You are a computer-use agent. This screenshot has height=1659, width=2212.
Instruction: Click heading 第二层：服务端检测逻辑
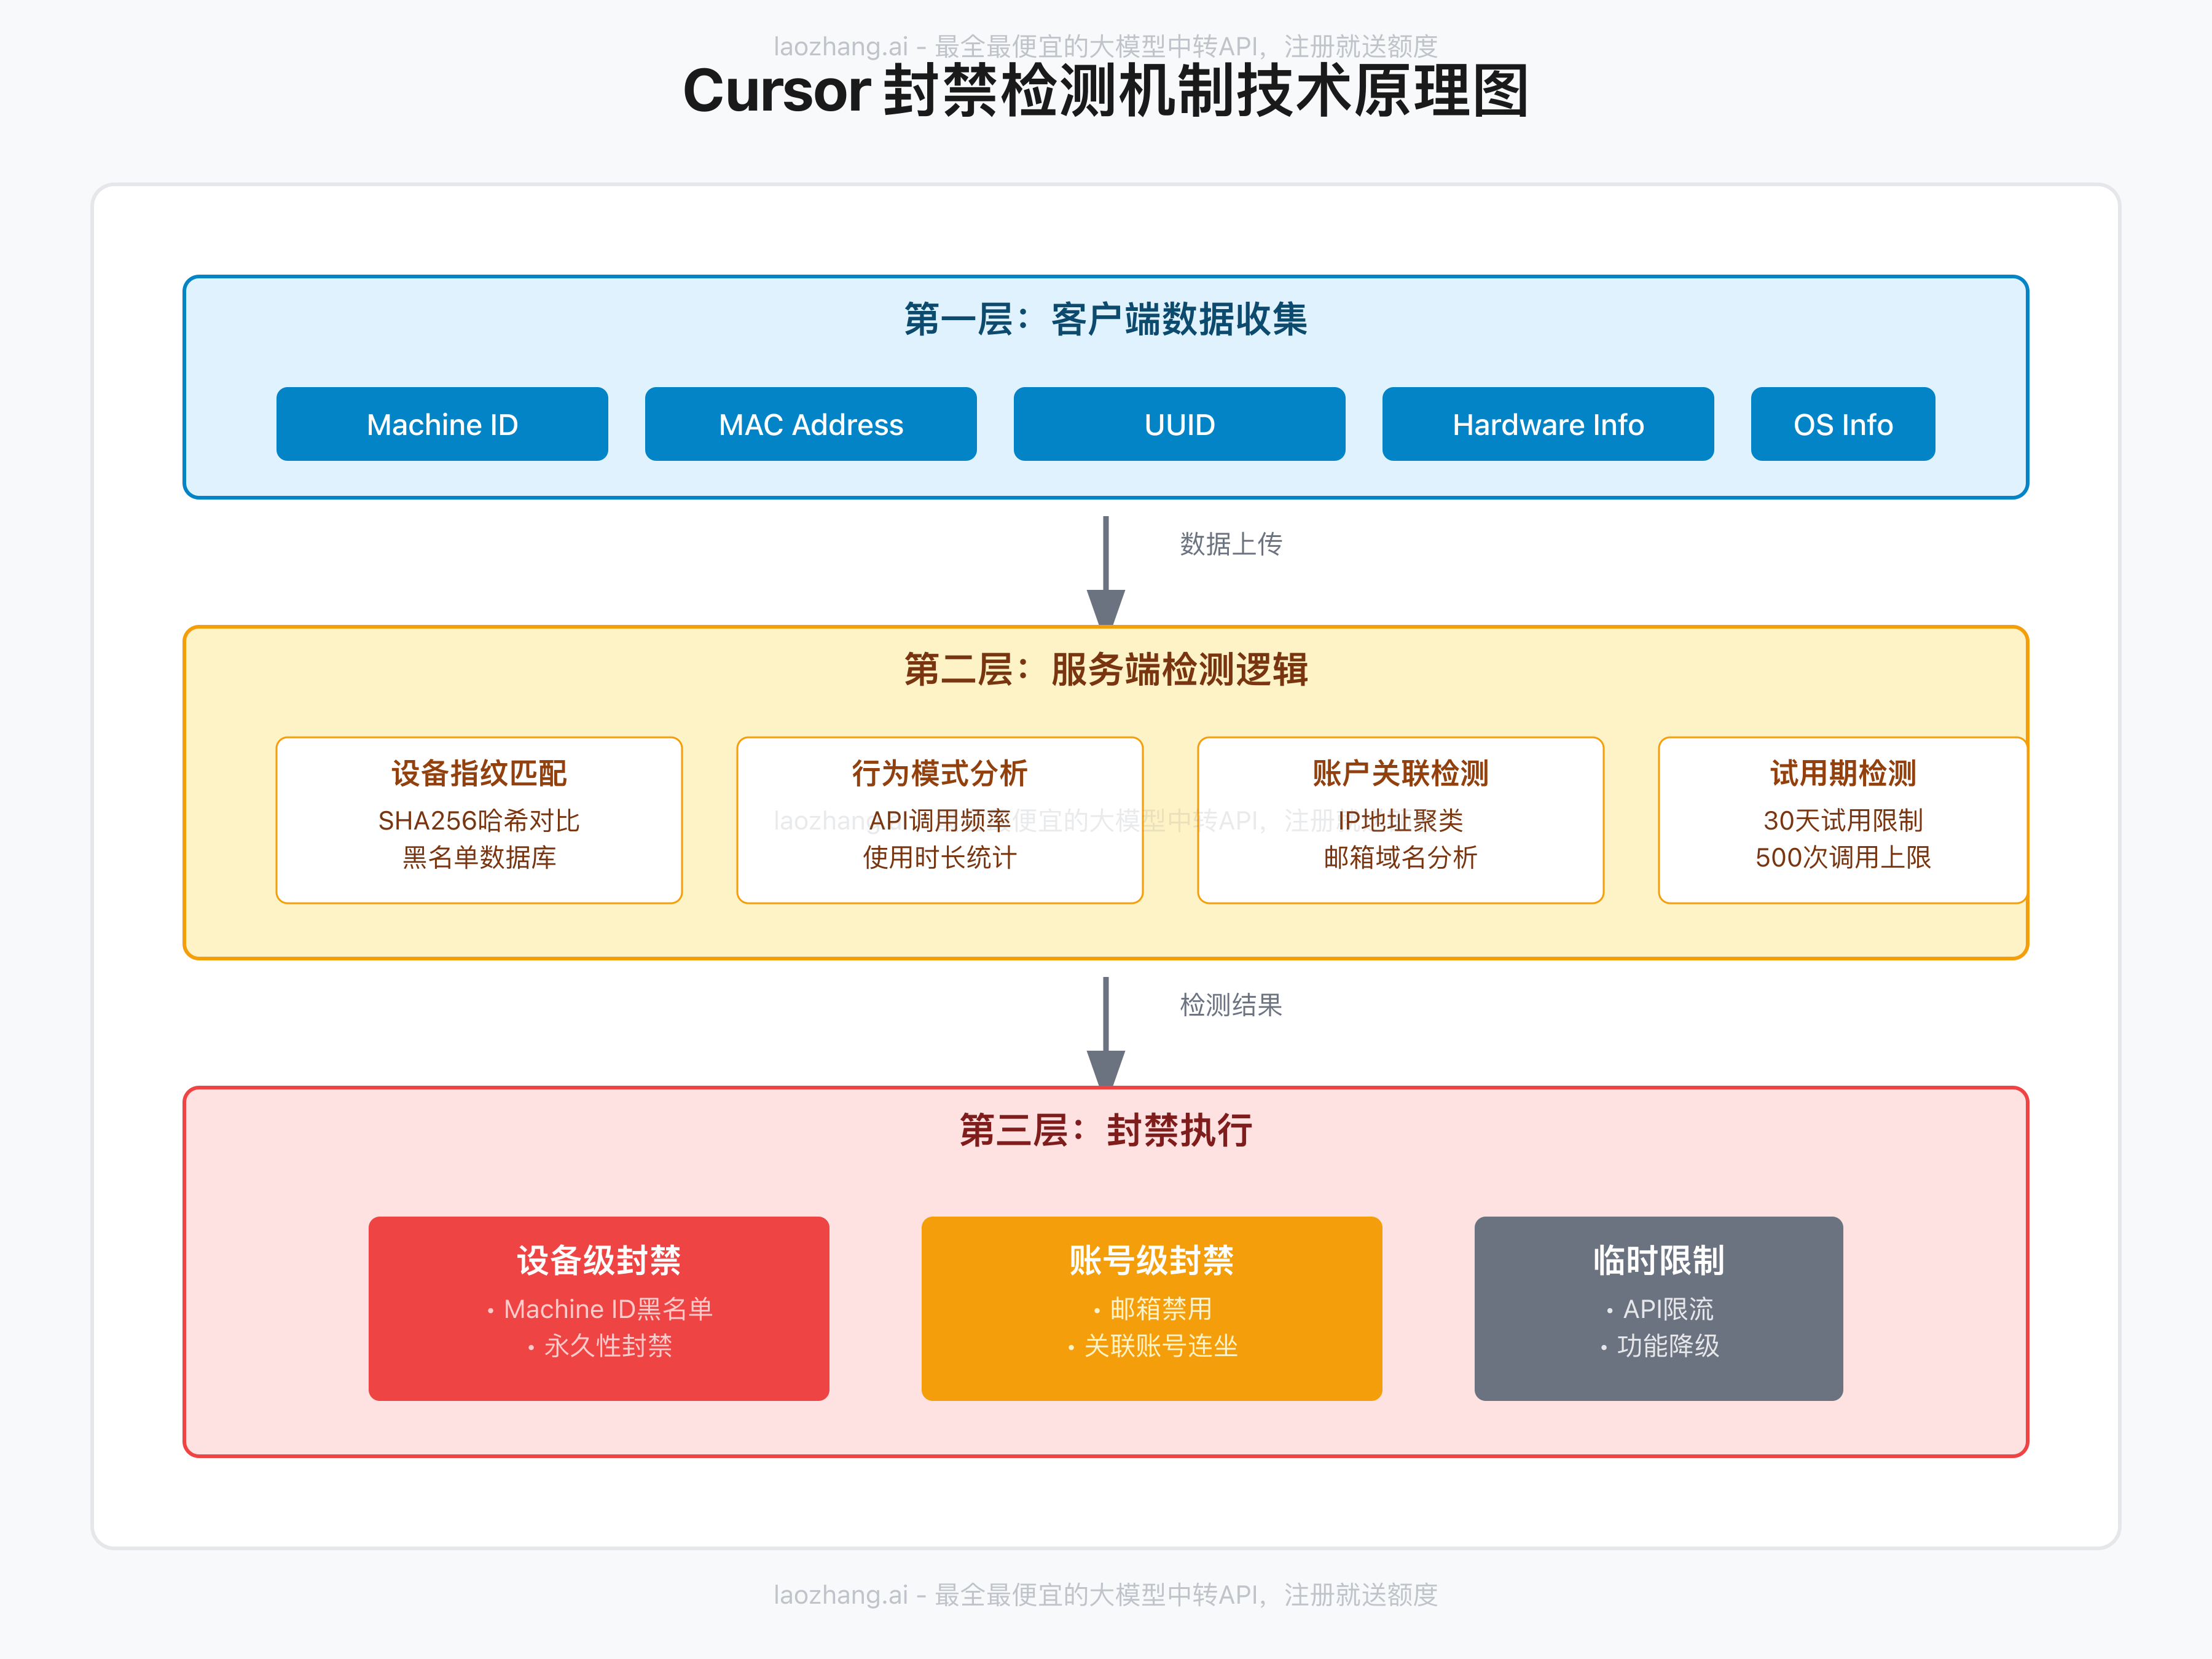point(1106,669)
